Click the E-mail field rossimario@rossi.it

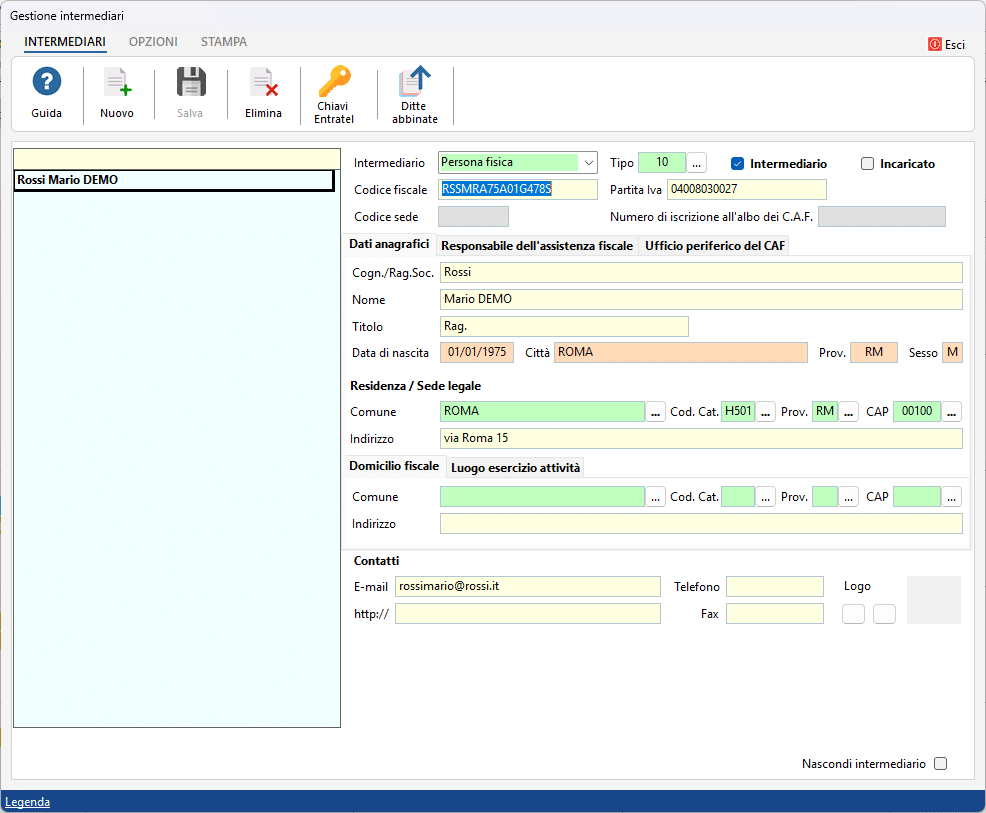[x=528, y=586]
